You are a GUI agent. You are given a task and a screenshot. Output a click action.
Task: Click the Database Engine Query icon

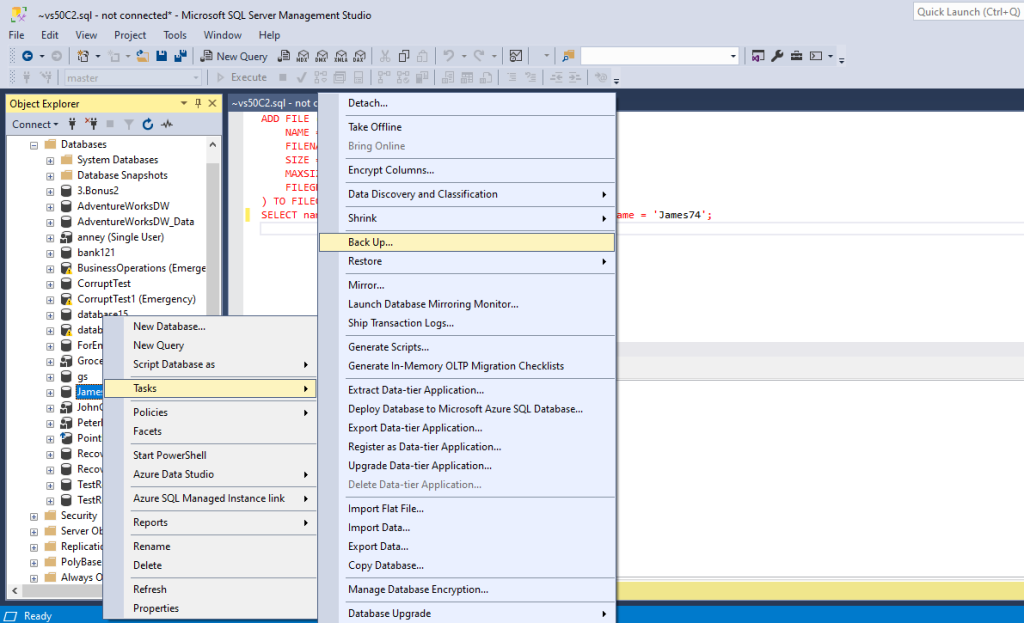point(284,56)
